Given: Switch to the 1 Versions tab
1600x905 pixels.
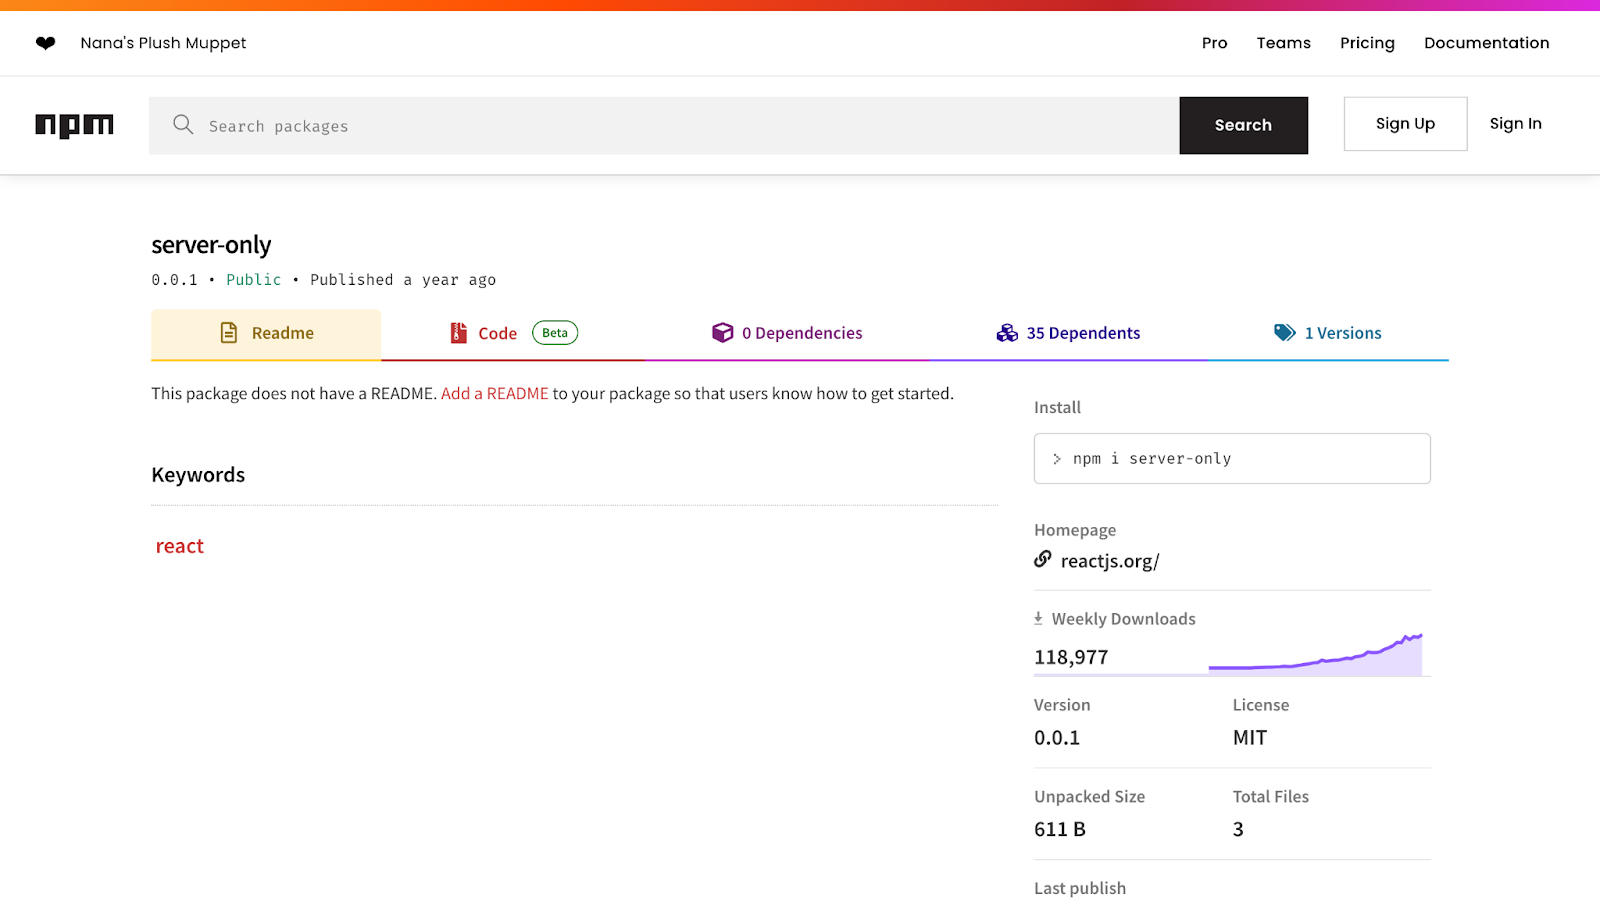Looking at the screenshot, I should click(1328, 334).
